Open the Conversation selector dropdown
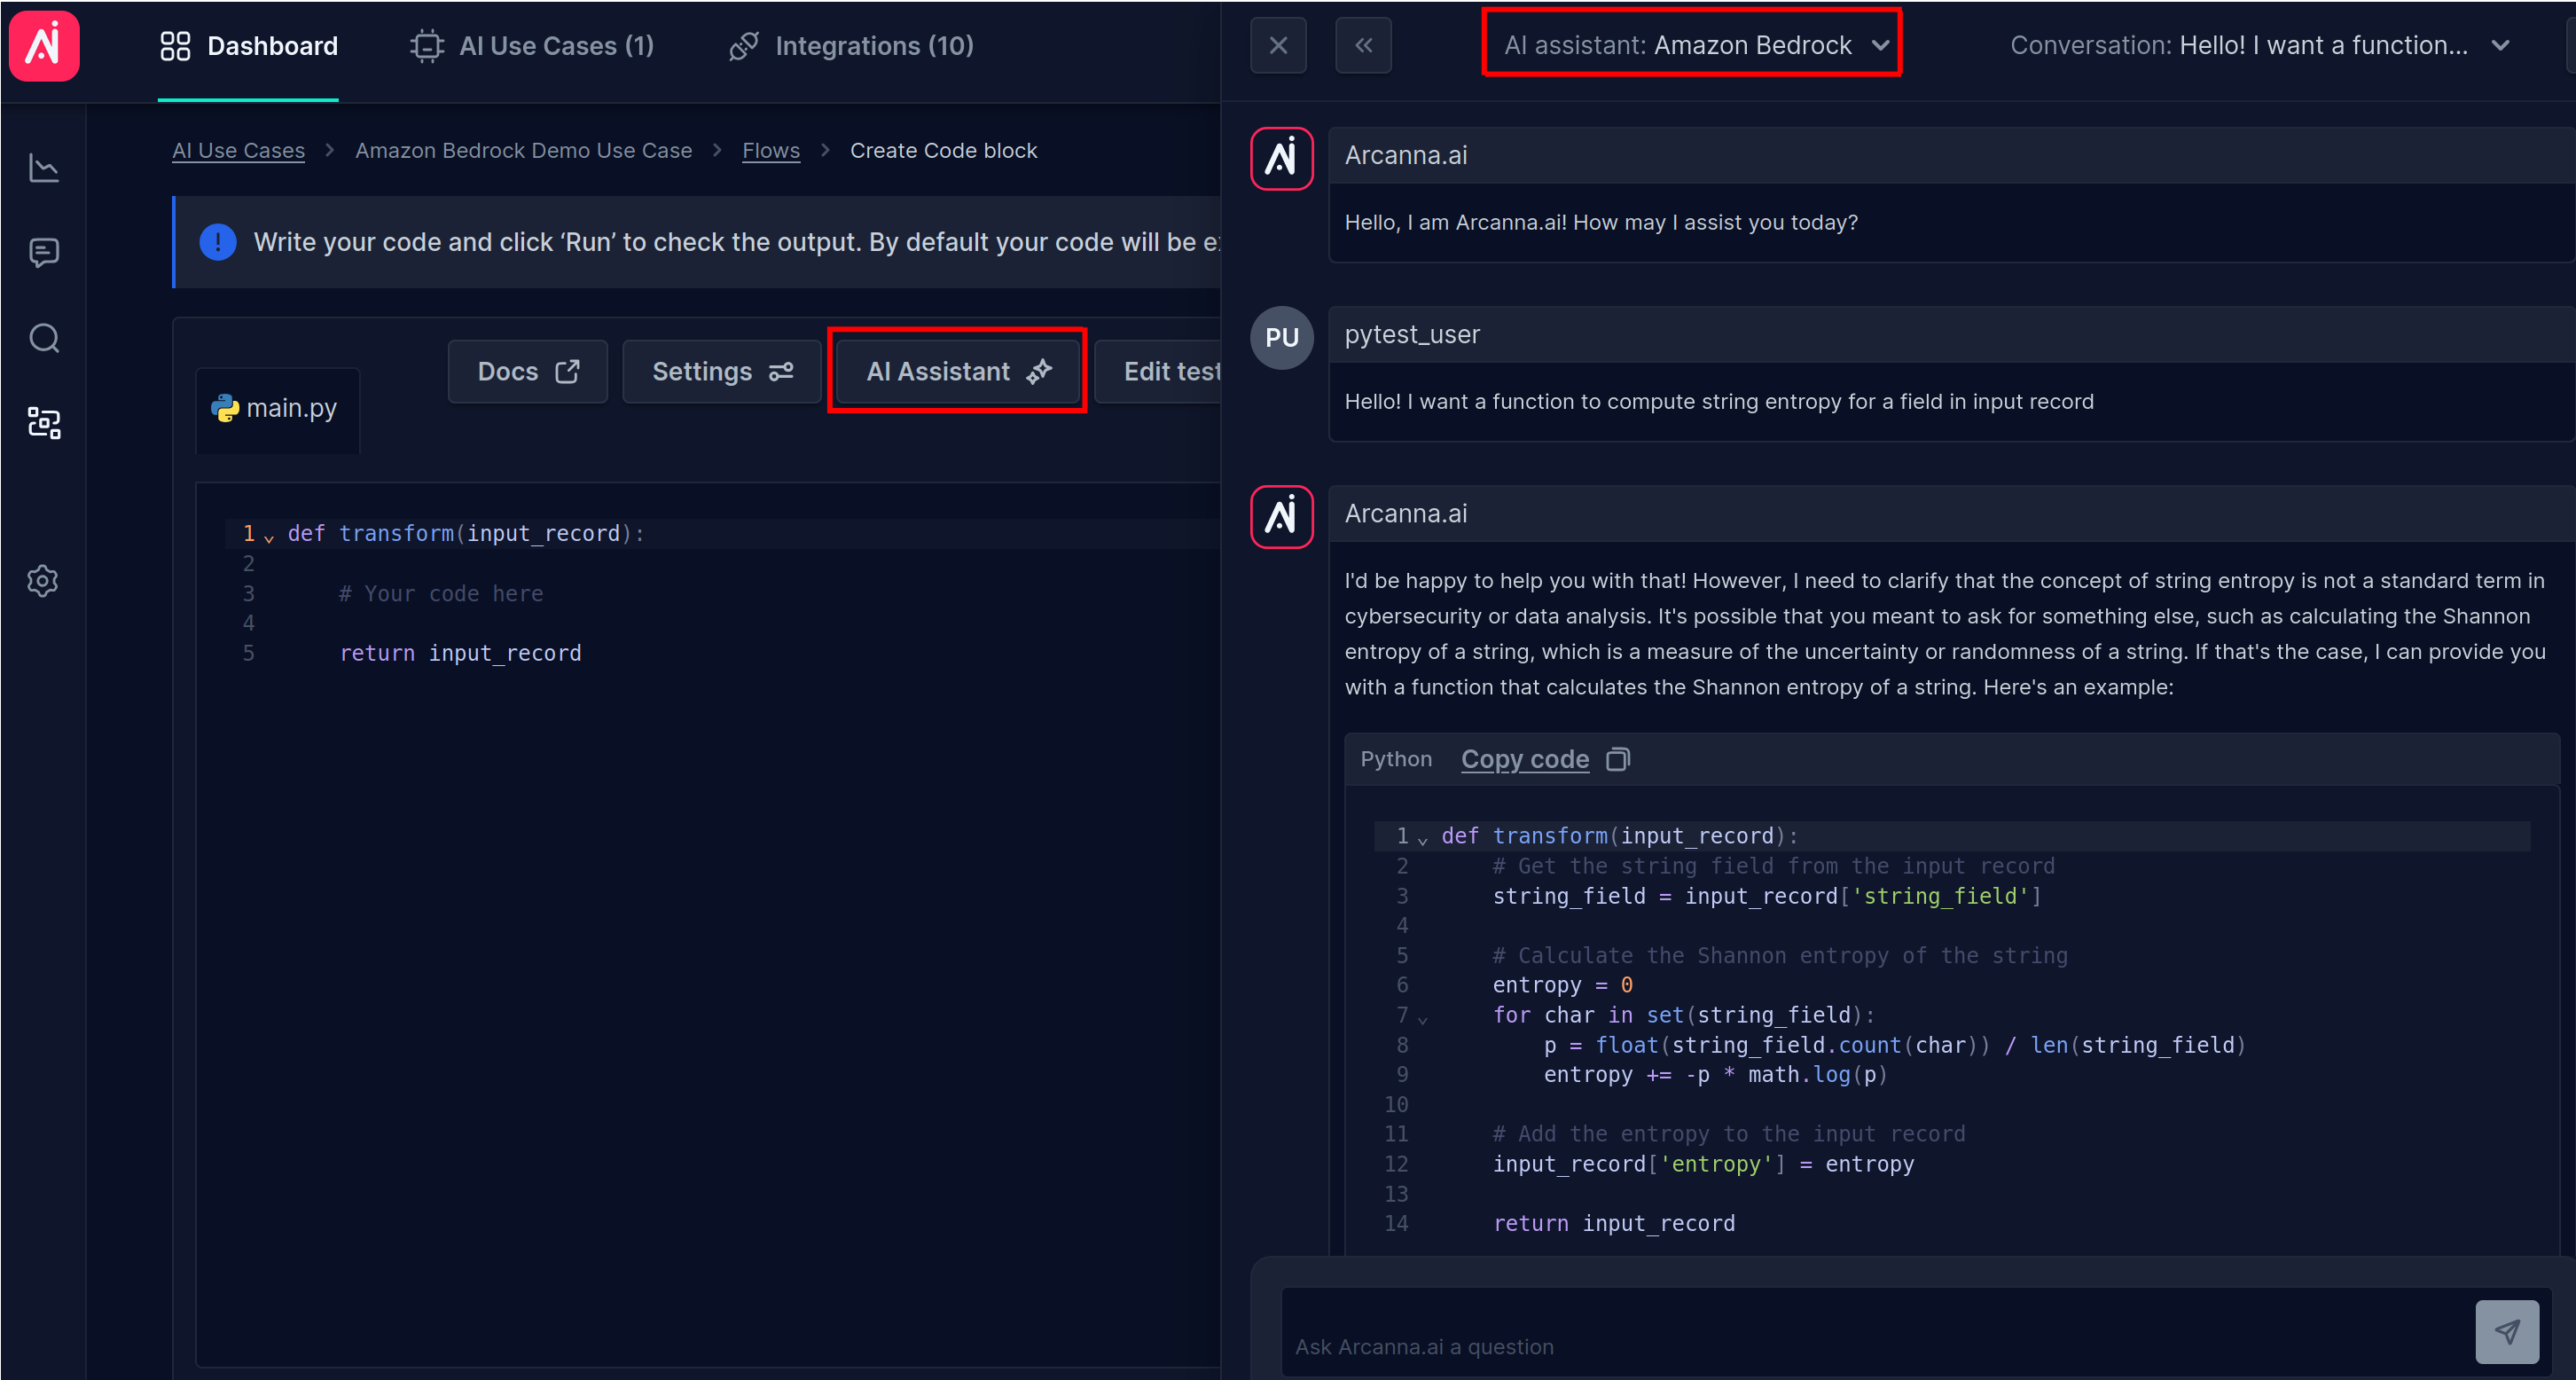The width and height of the screenshot is (2576, 1380). pos(2259,45)
